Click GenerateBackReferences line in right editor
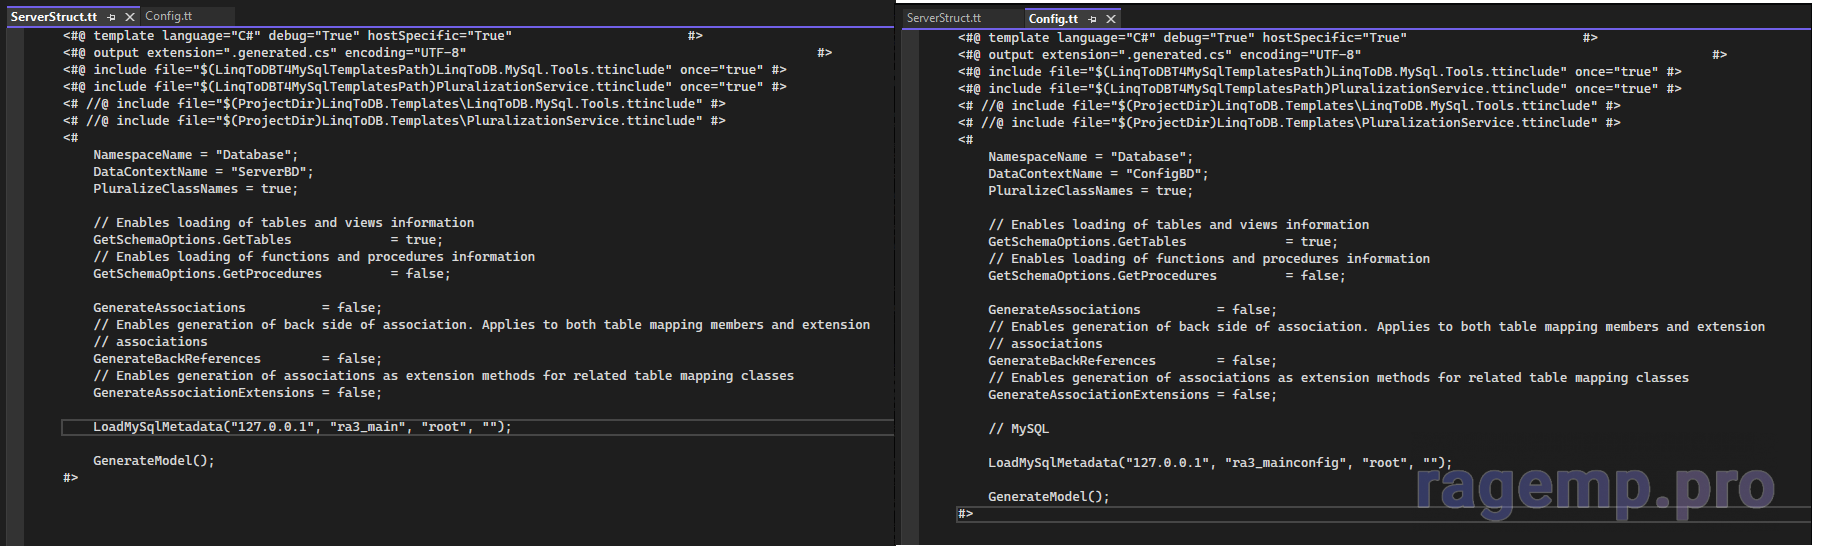Image resolution: width=1823 pixels, height=546 pixels. coord(1131,361)
